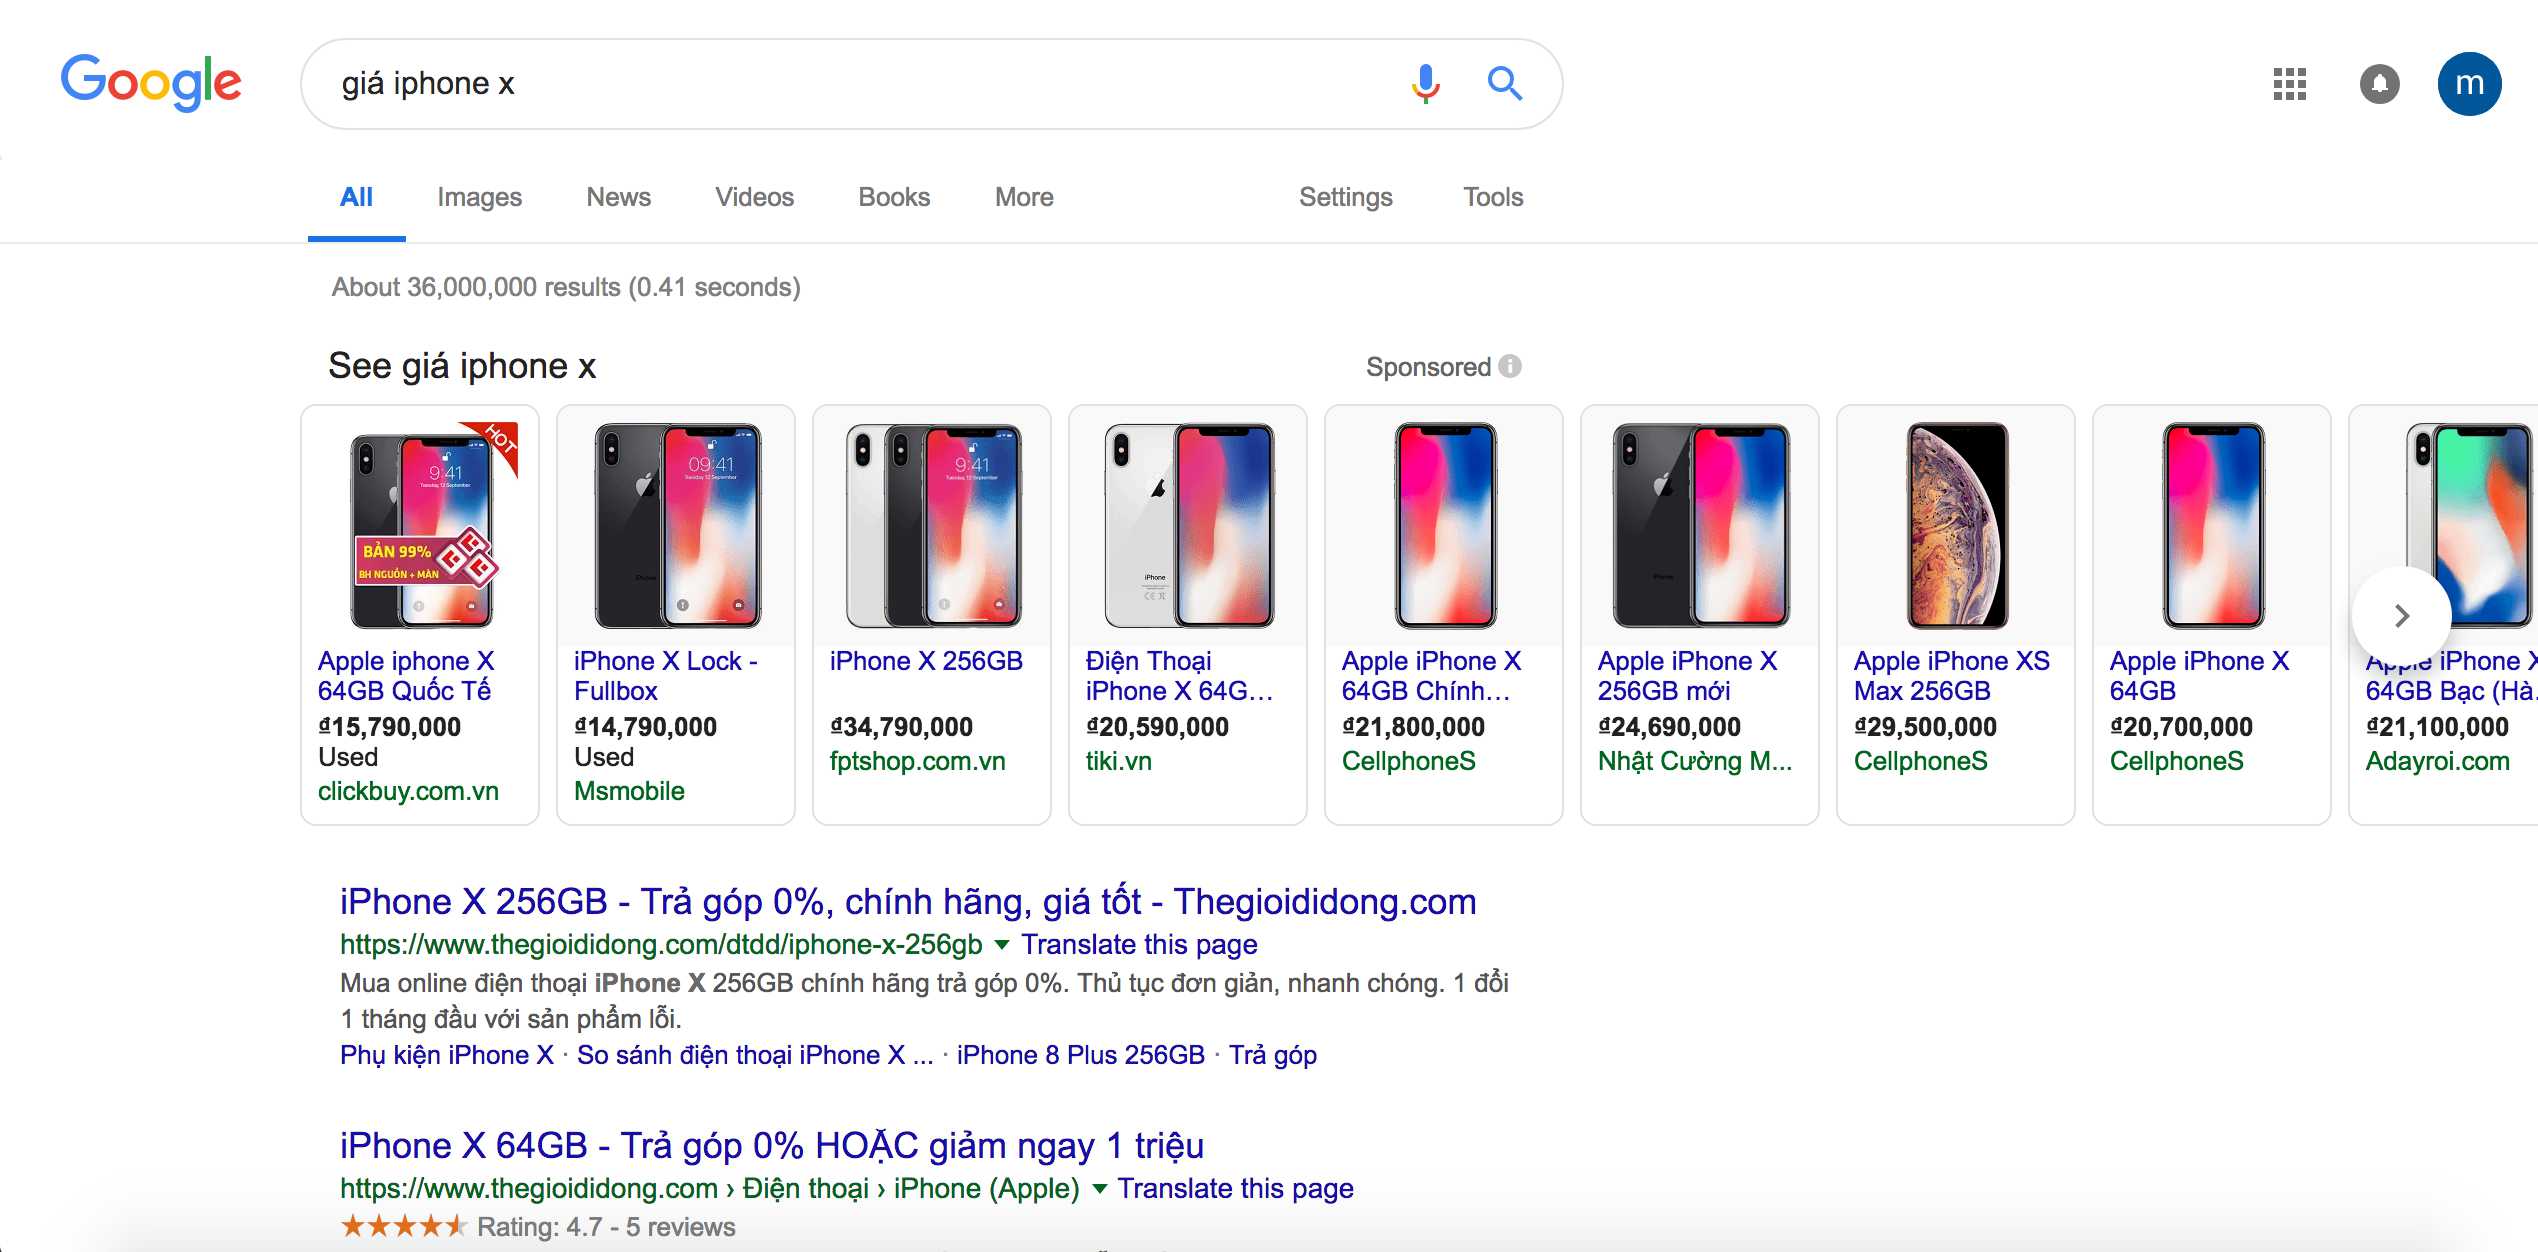Image resolution: width=2538 pixels, height=1252 pixels.
Task: Open search Settings
Action: (1345, 197)
